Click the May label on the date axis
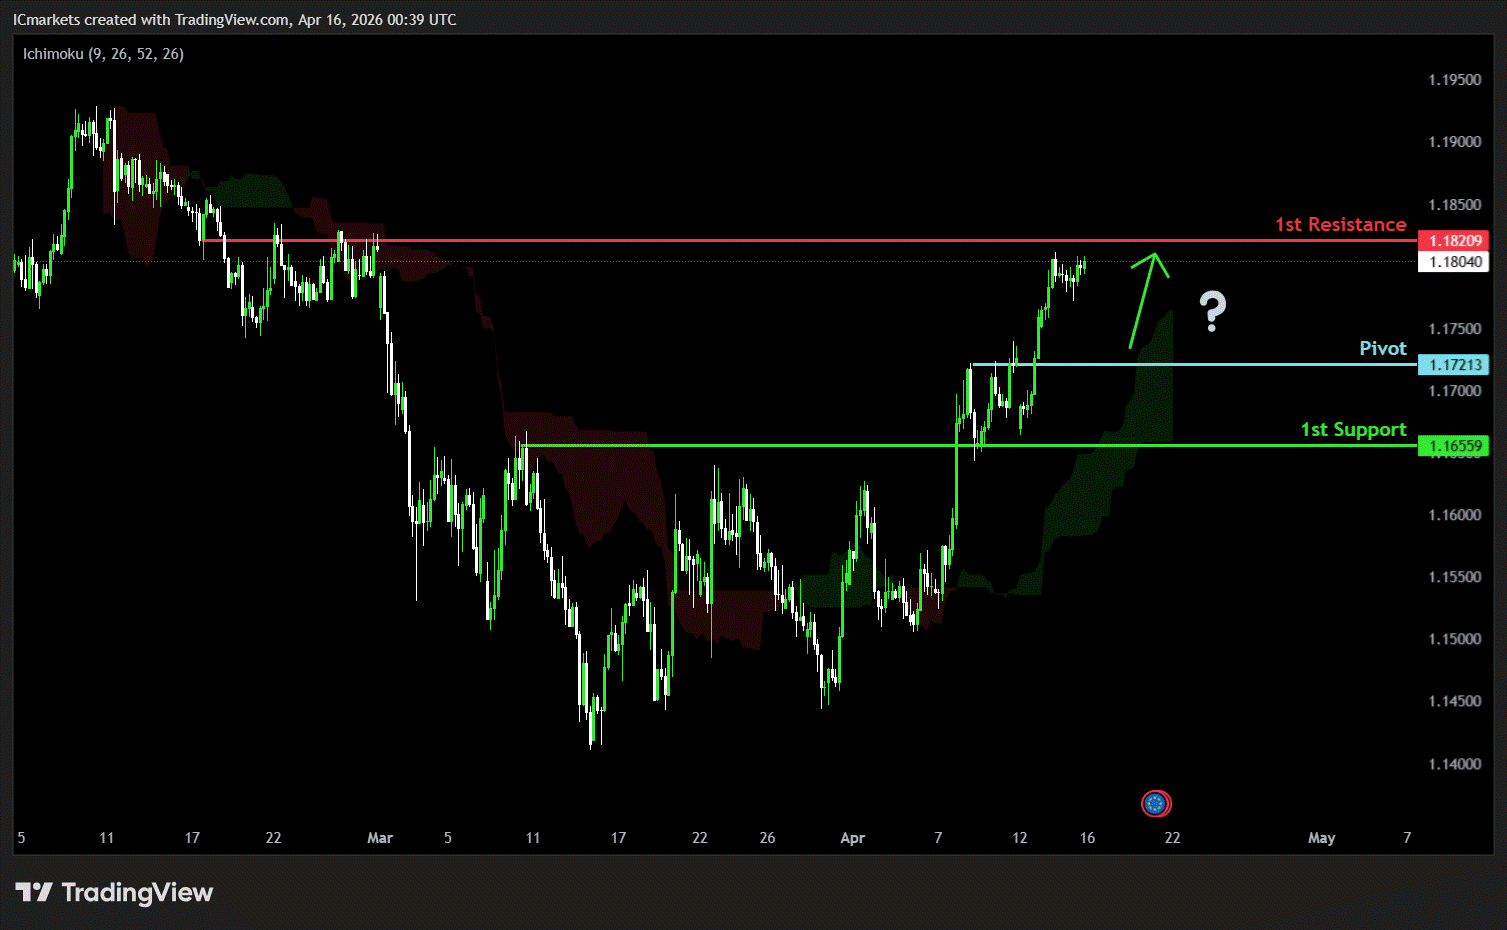This screenshot has width=1507, height=930. (1321, 838)
